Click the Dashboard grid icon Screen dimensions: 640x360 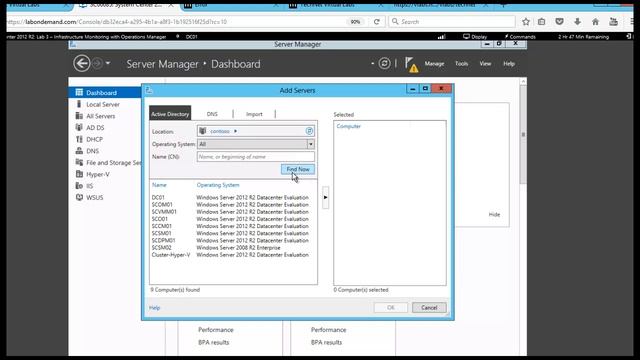click(x=79, y=92)
